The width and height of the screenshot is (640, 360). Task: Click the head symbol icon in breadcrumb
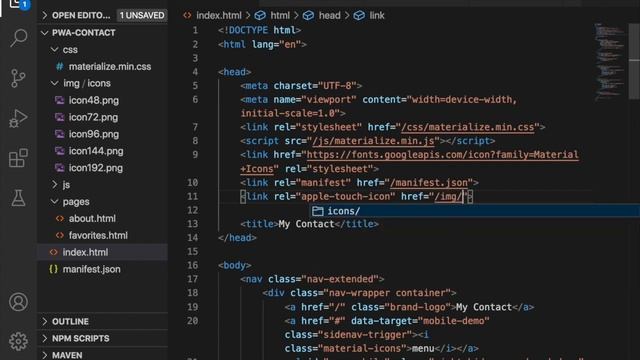309,16
